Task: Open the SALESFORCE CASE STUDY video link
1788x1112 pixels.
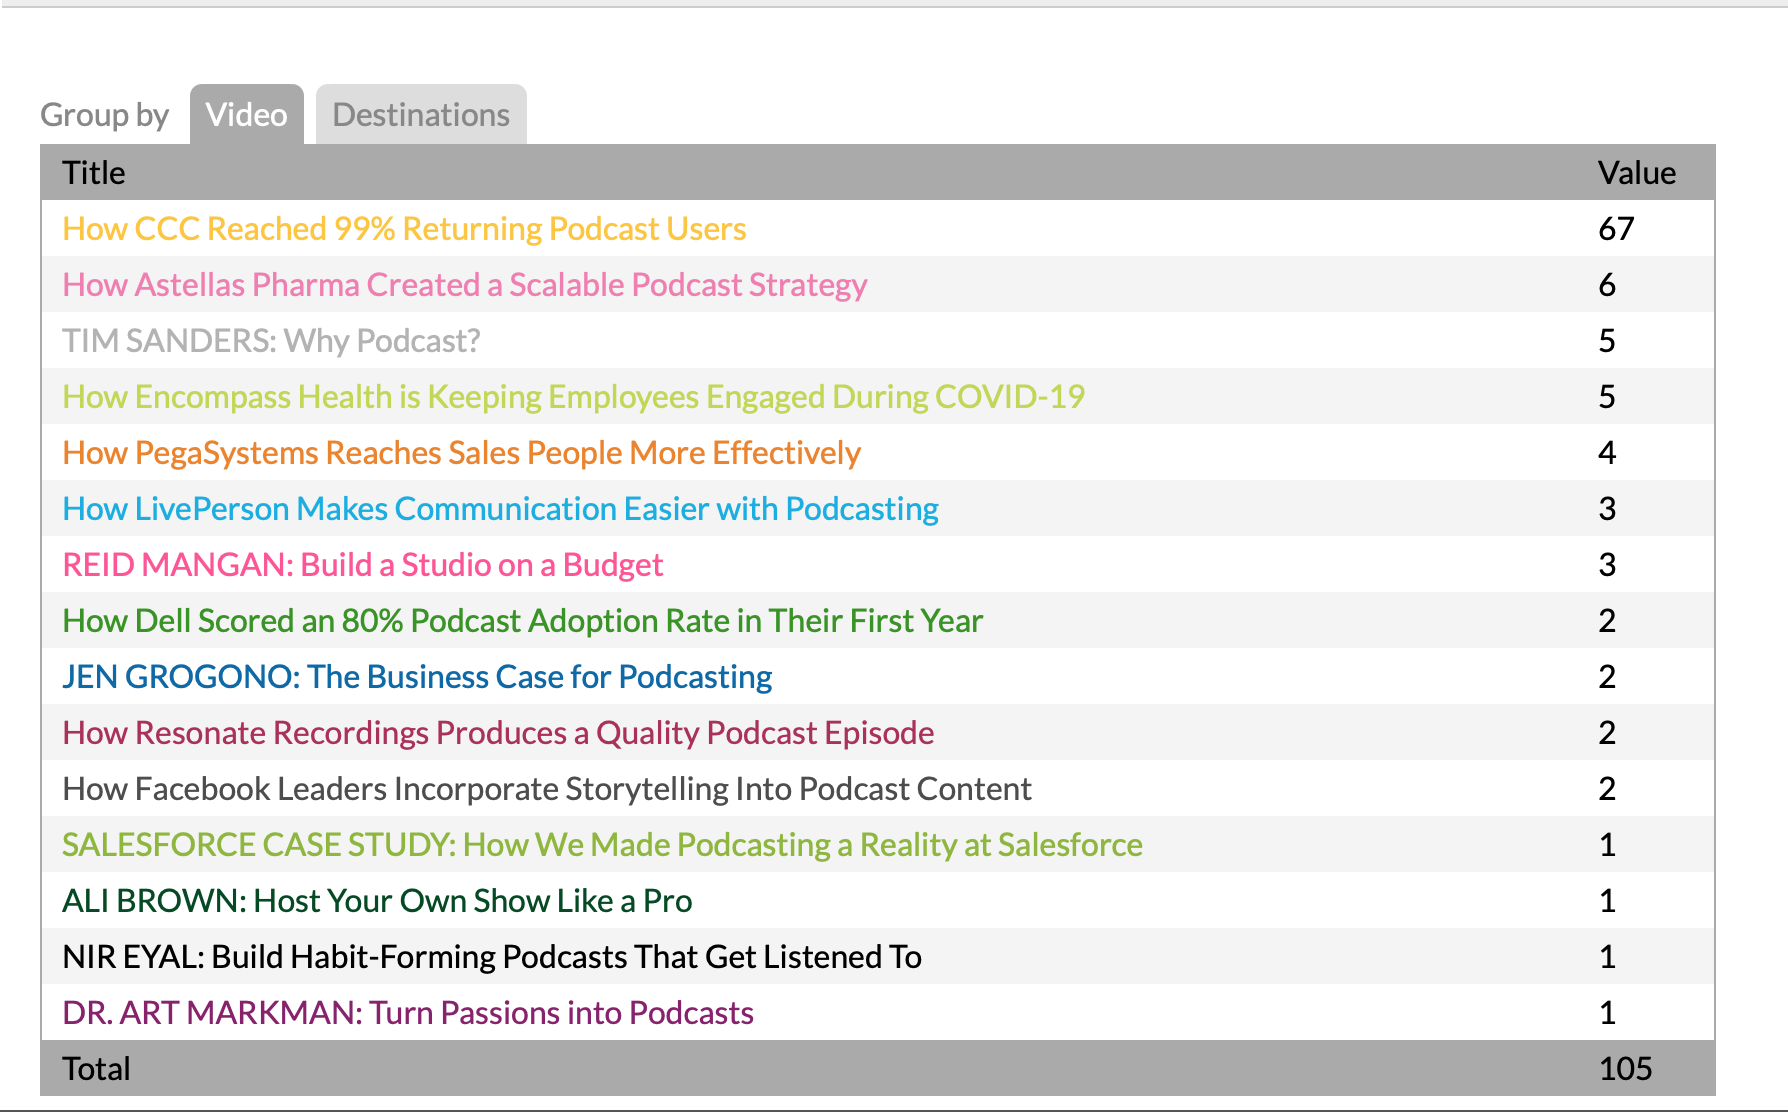Action: coord(602,845)
